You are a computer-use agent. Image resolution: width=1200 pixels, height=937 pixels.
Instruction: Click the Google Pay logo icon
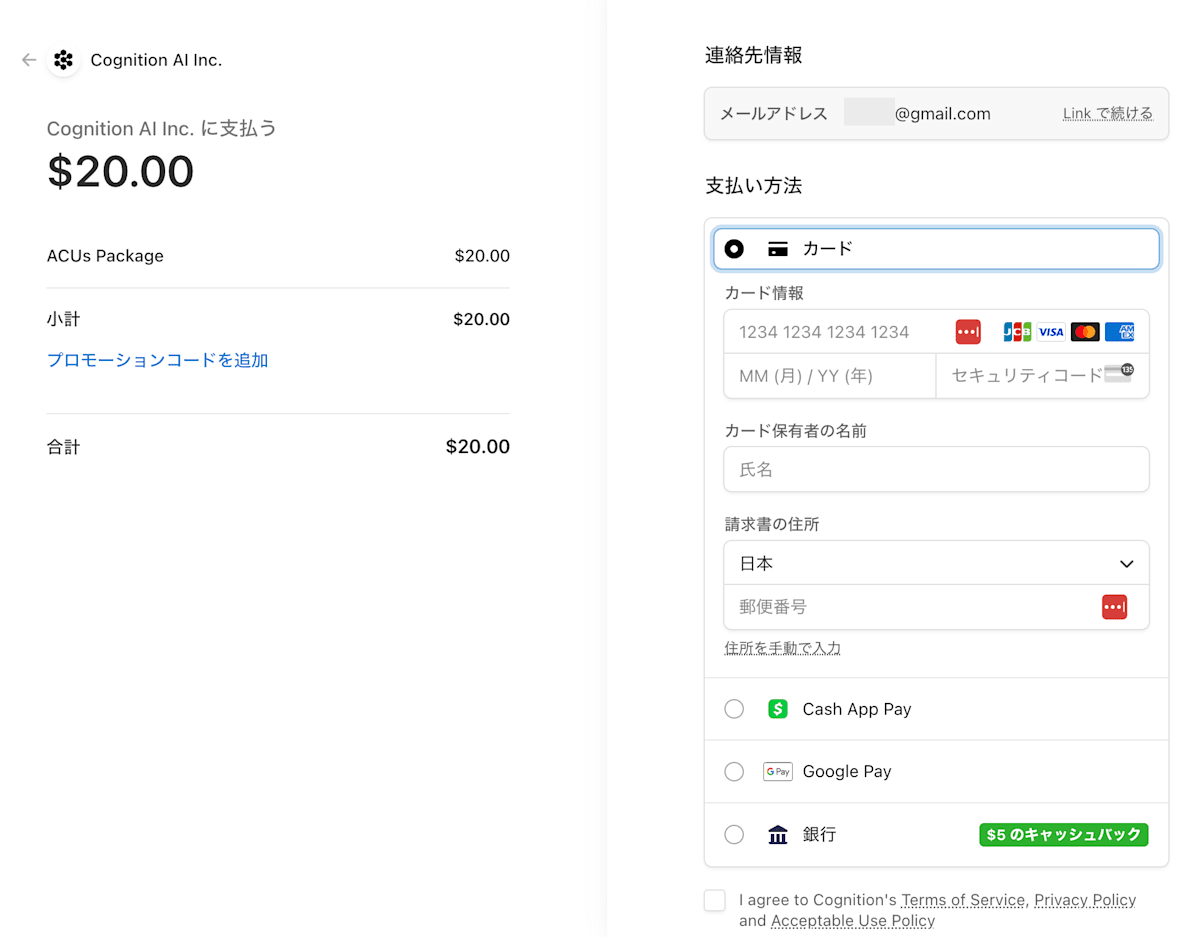(778, 772)
